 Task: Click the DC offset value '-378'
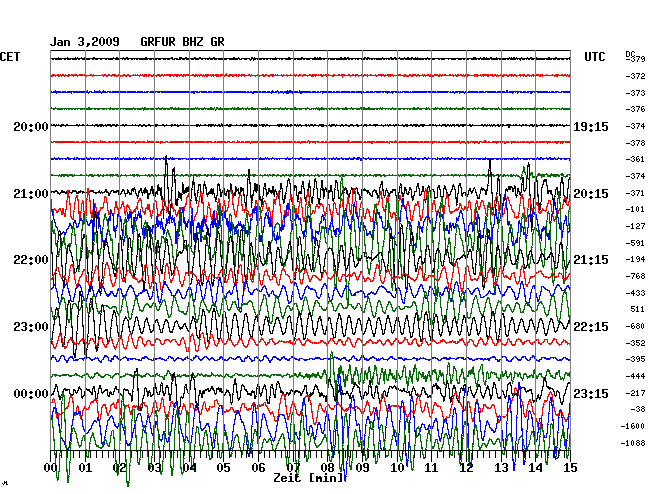[635, 143]
